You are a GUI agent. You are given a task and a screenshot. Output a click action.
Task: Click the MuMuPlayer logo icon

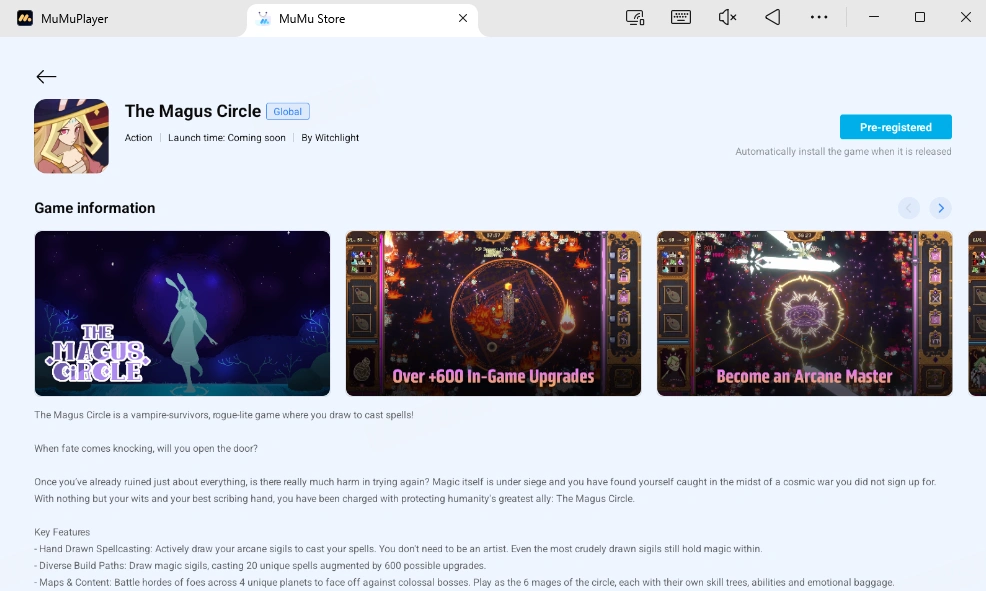pos(25,18)
